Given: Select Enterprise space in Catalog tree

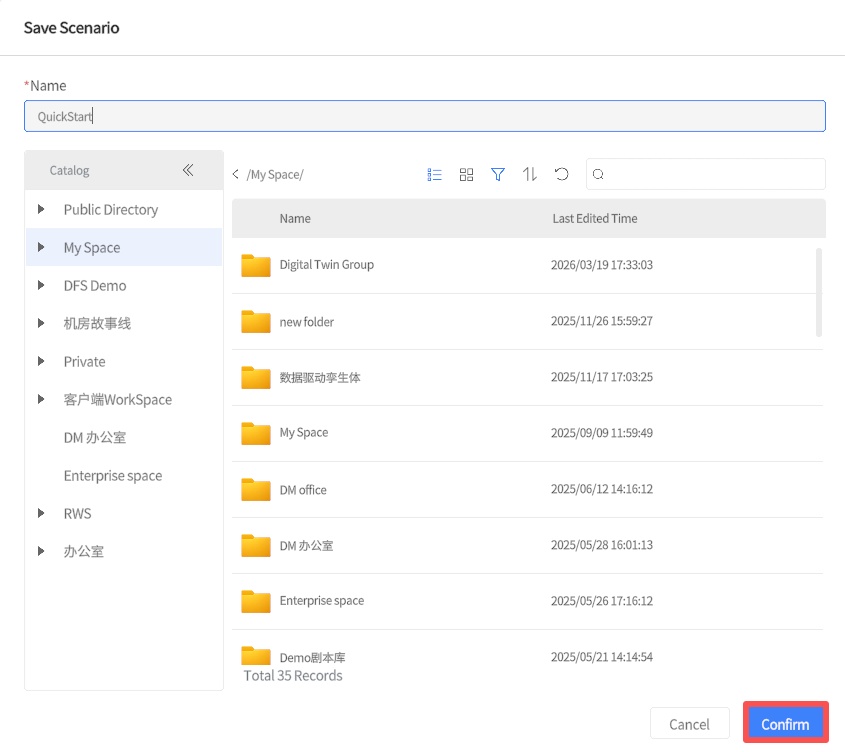Looking at the screenshot, I should click(x=112, y=476).
